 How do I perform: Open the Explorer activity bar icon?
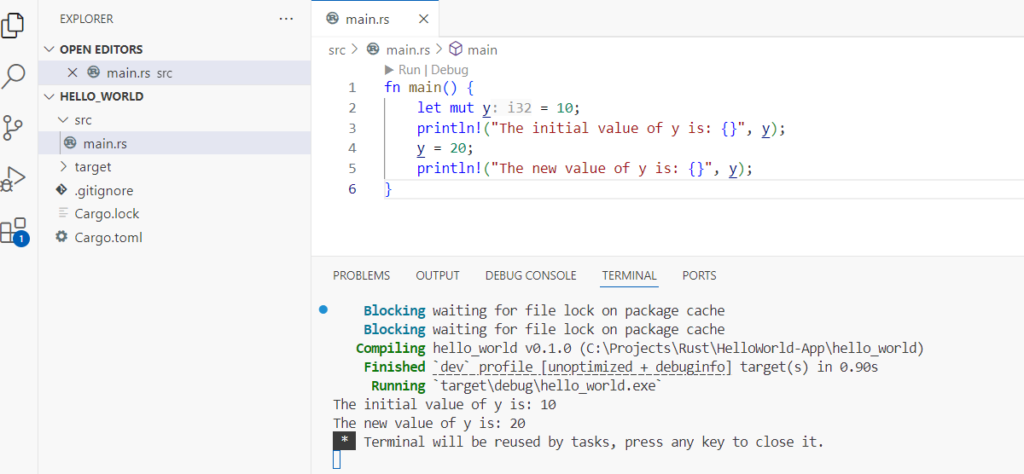(x=13, y=25)
